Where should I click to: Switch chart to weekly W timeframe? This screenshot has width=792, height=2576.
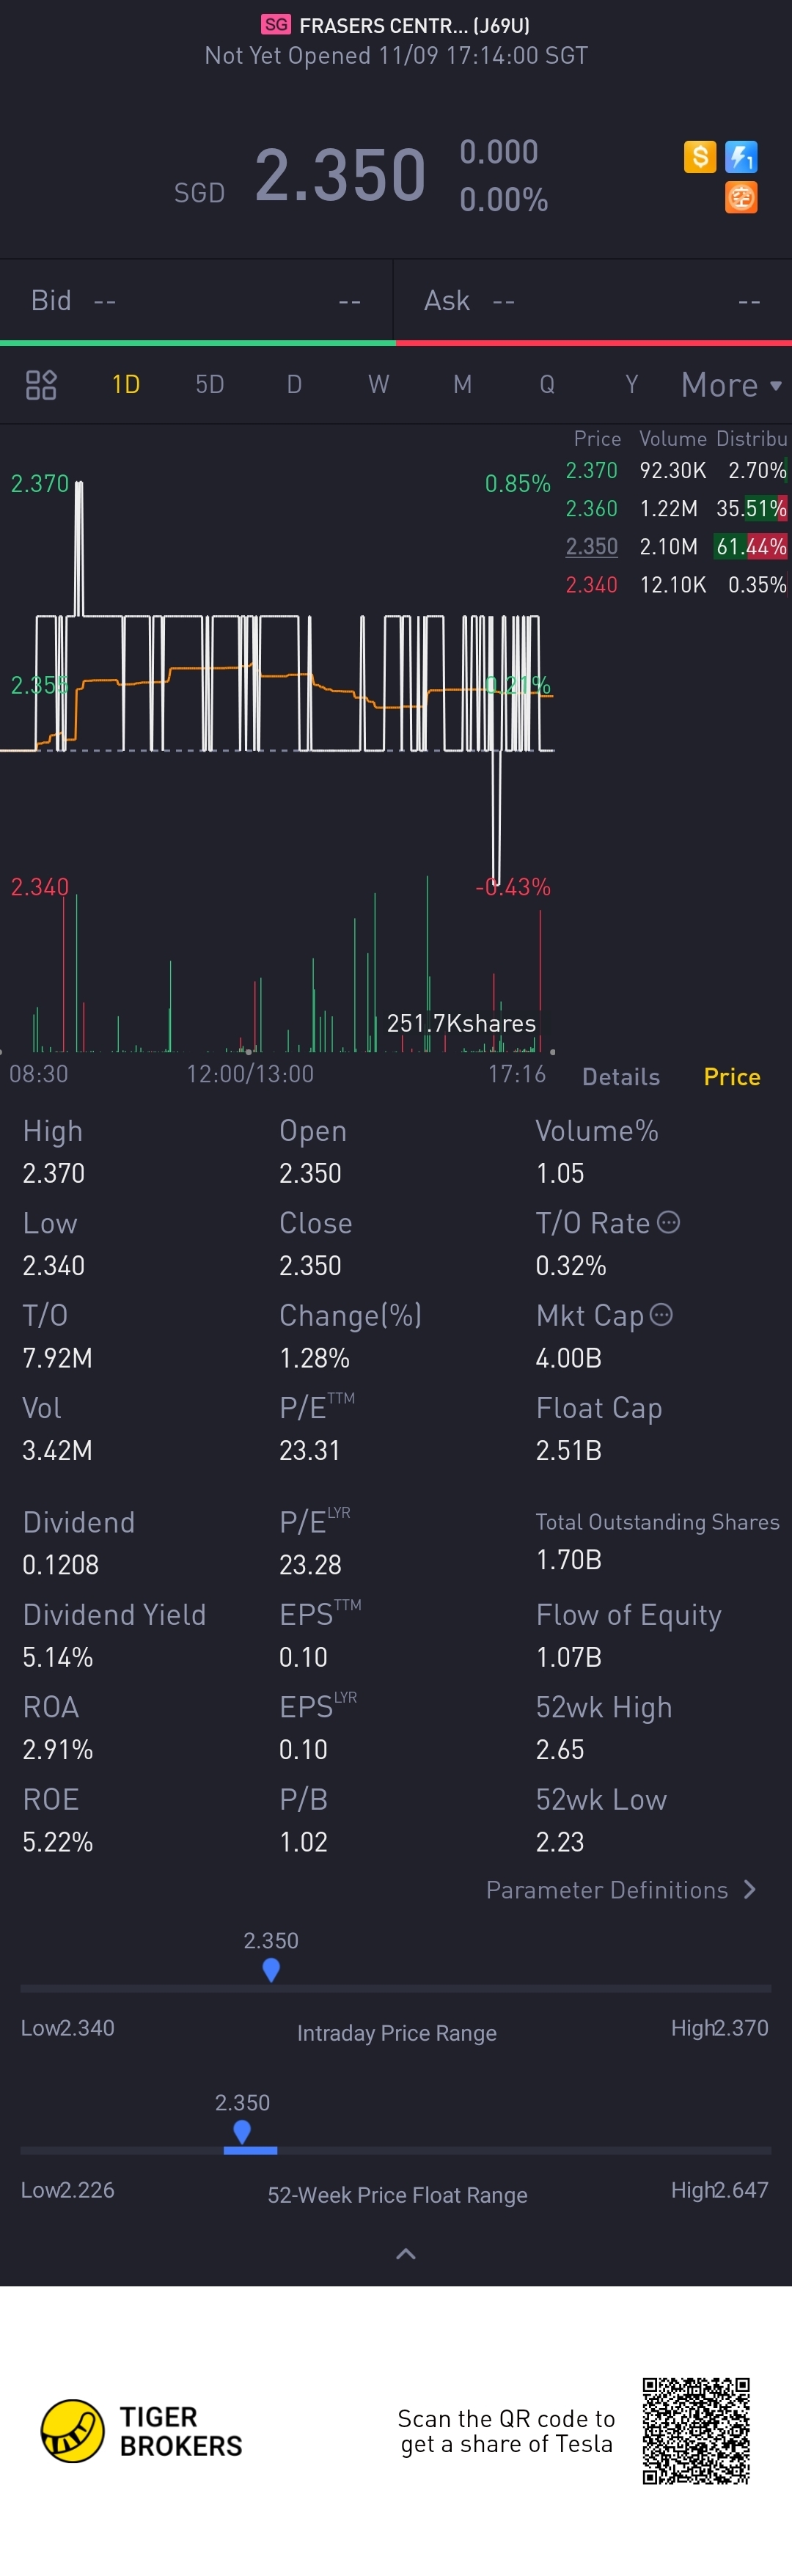pyautogui.click(x=378, y=385)
